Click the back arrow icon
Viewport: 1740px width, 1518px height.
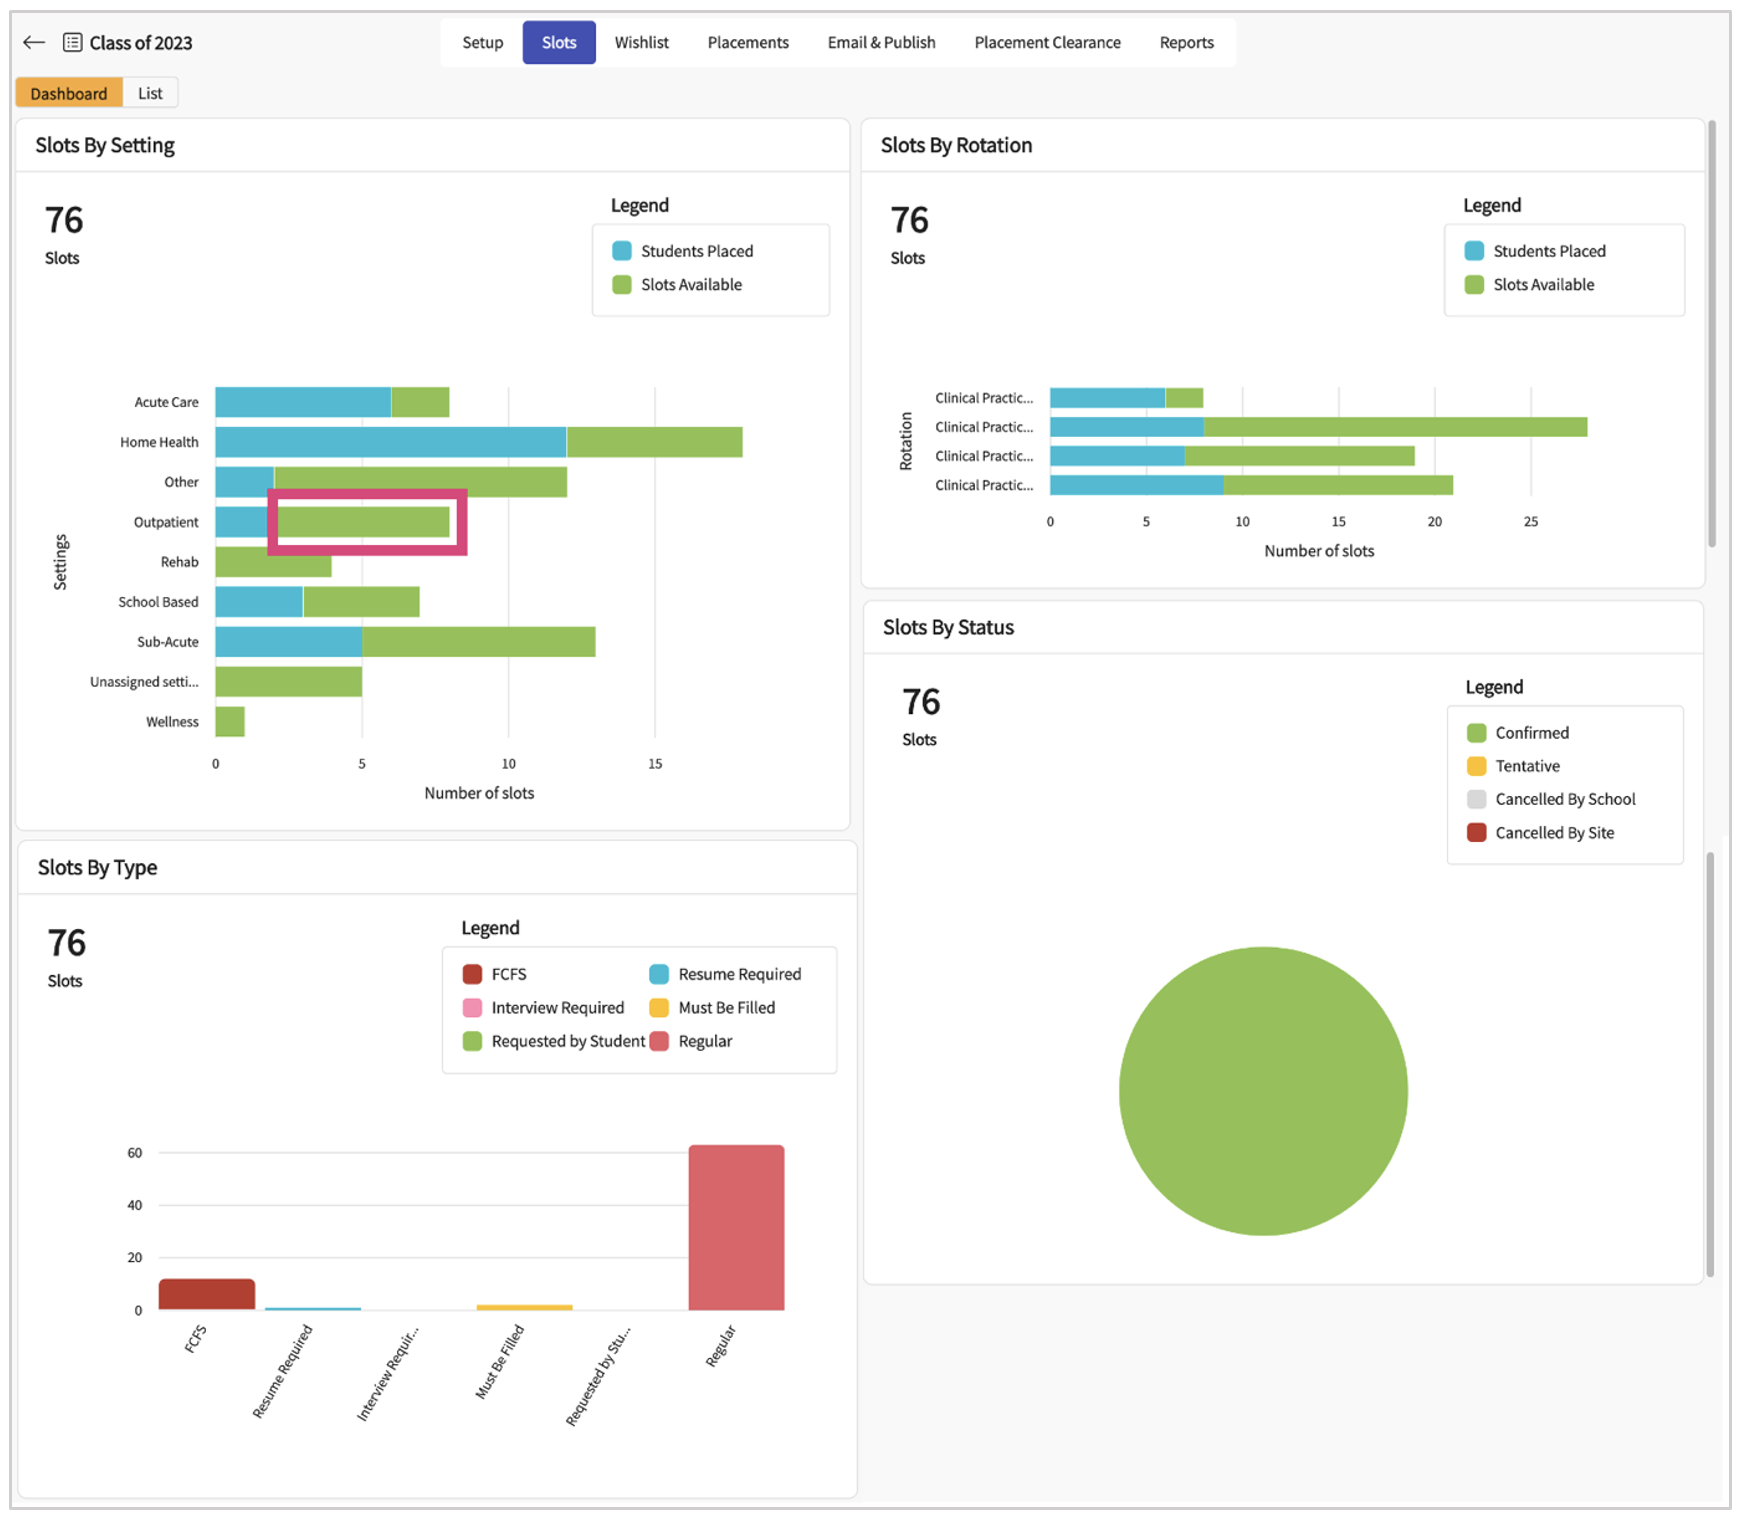click(34, 42)
